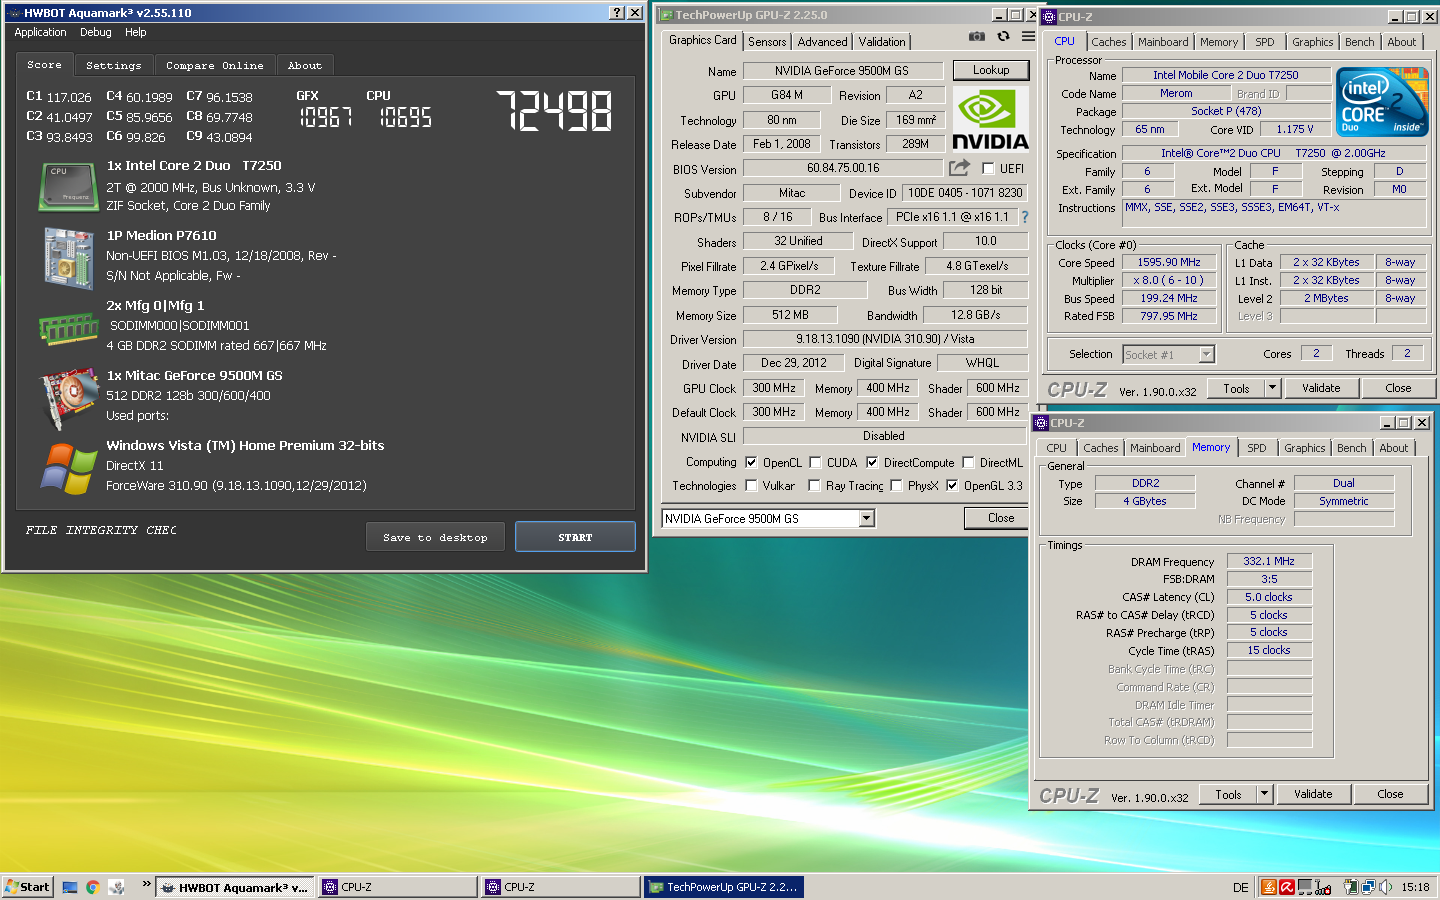Launch Chrome from the quick launch bar

(x=92, y=887)
